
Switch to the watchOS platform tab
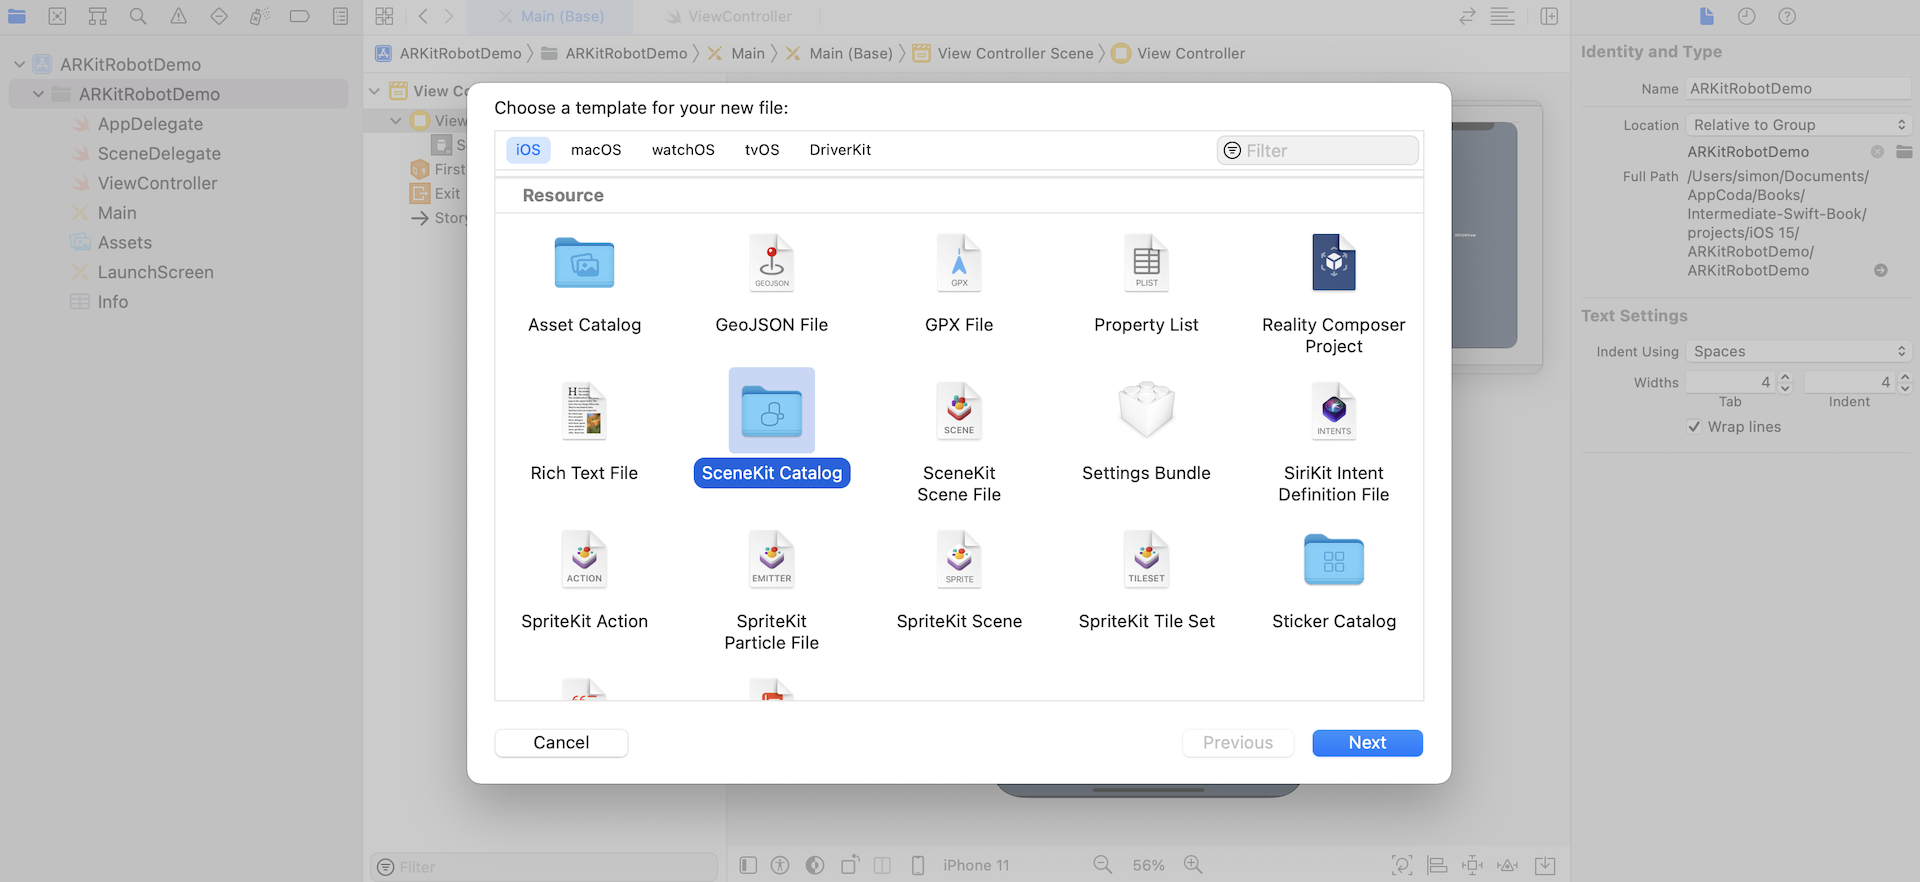point(683,150)
